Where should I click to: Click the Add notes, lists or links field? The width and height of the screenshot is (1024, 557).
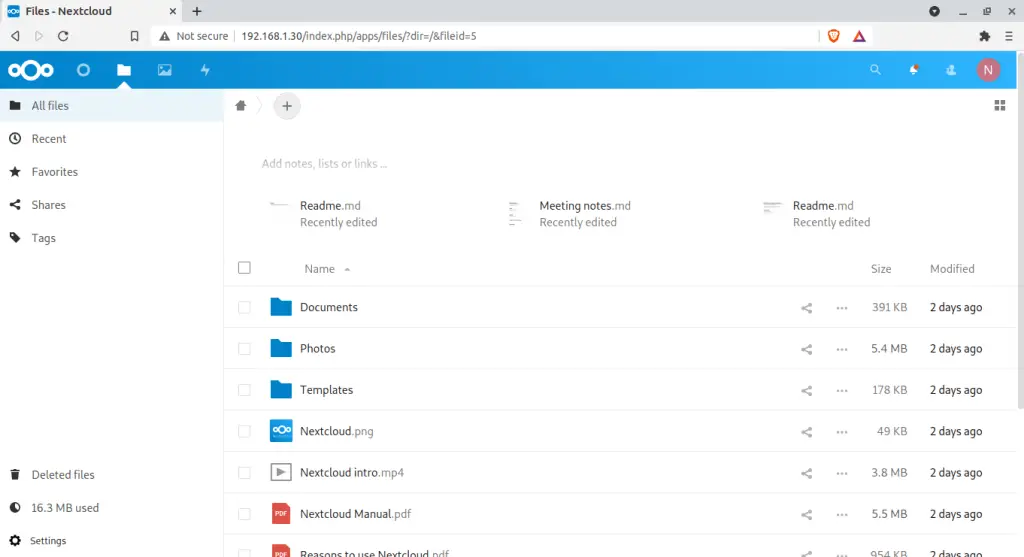(x=325, y=163)
